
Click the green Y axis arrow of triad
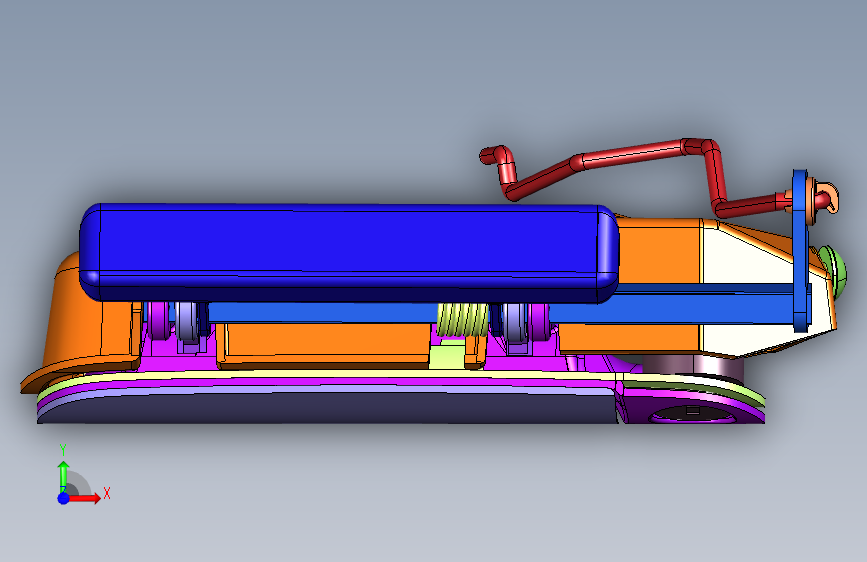coord(64,476)
